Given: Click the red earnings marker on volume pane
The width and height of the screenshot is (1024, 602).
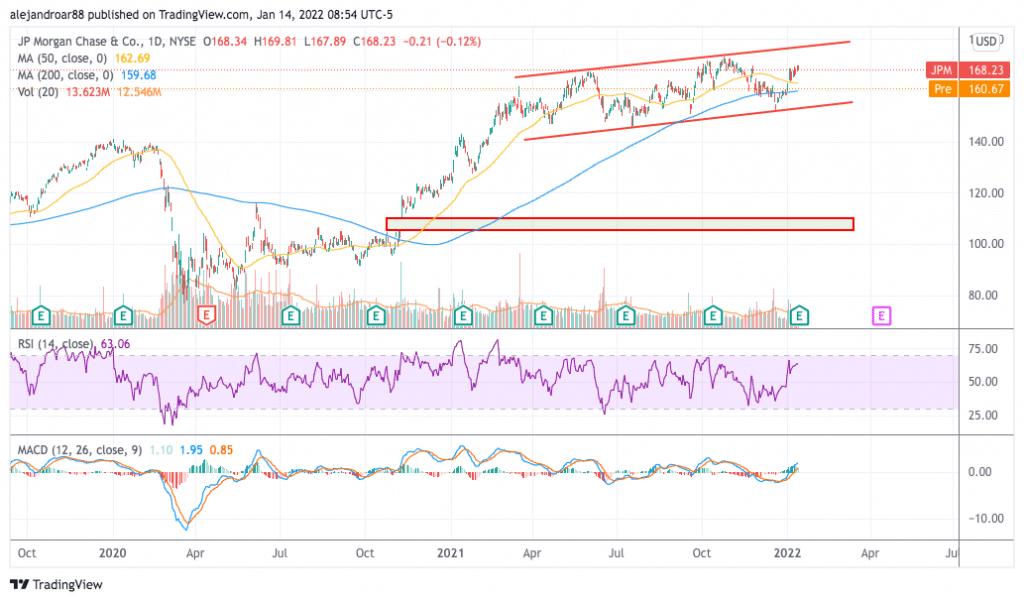Looking at the screenshot, I should [x=206, y=316].
